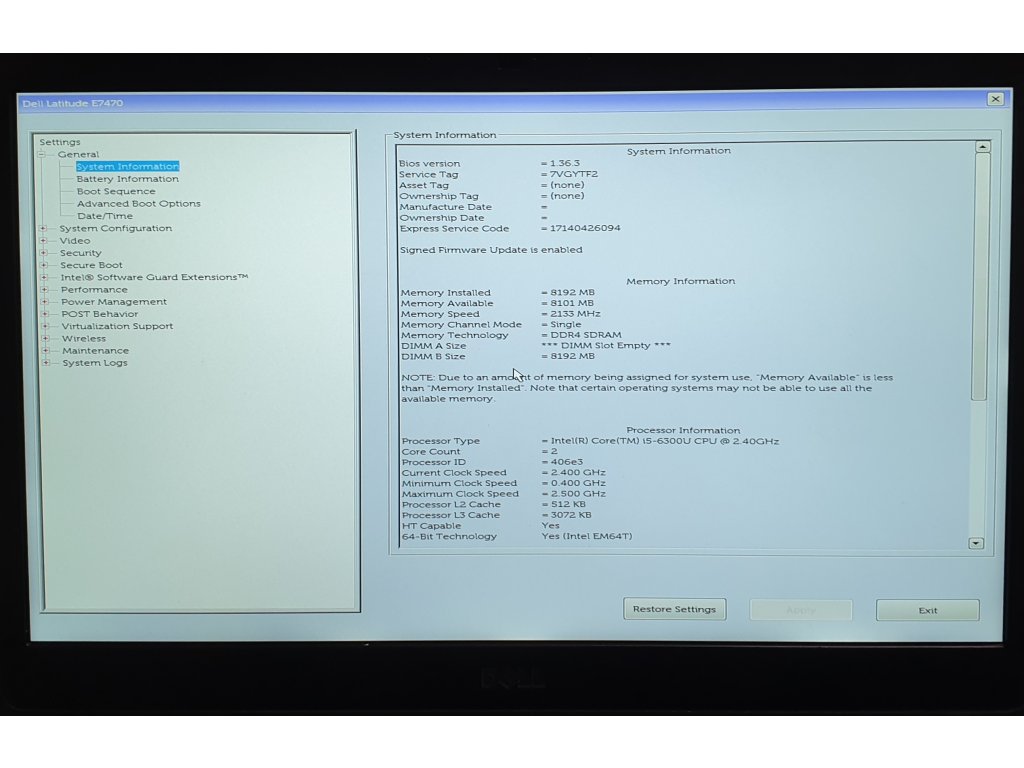Open Boot Sequence settings
Screen dimensions: 1024x768
116,191
